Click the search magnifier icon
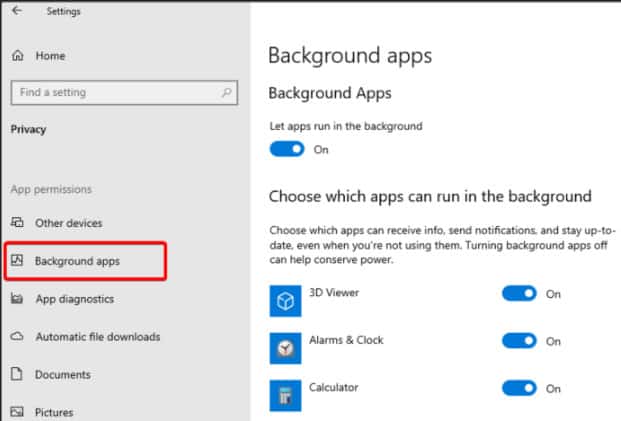Viewport: 621px width, 421px height. tap(227, 93)
